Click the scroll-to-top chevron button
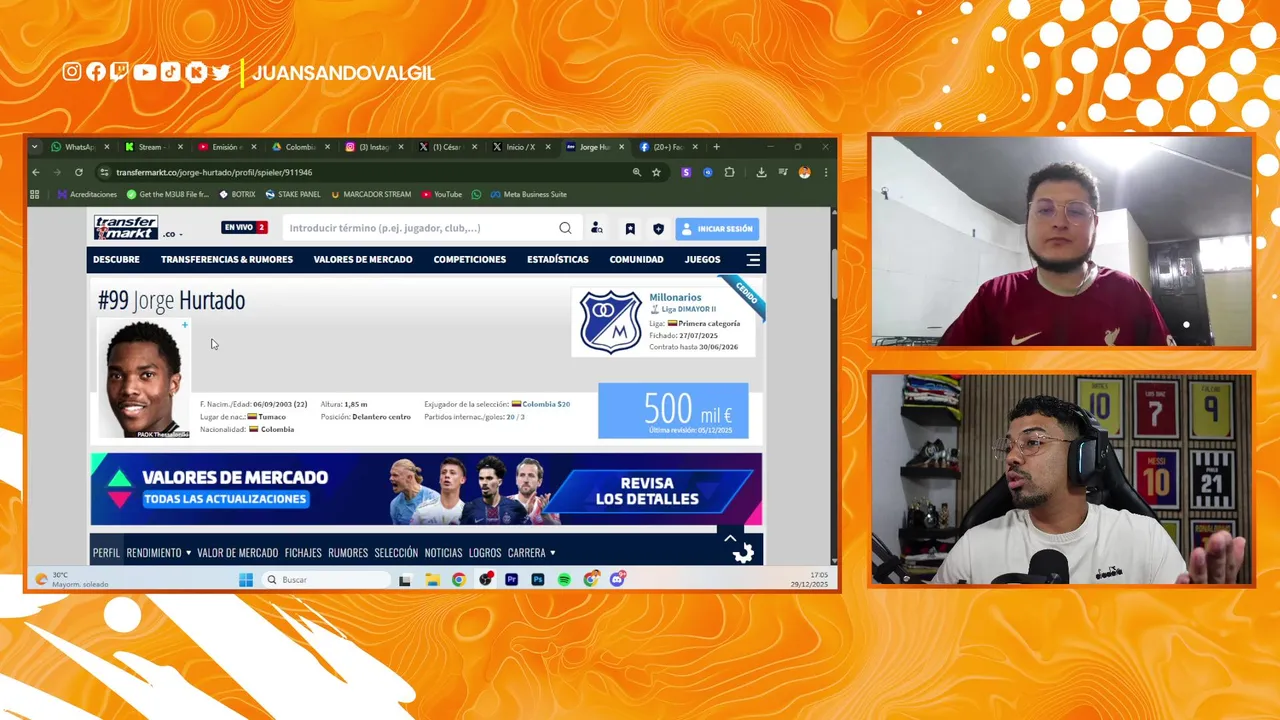The width and height of the screenshot is (1280, 720). pyautogui.click(x=730, y=538)
